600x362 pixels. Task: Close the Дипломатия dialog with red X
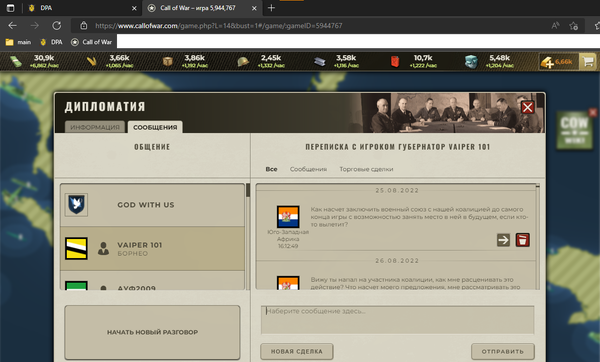pyautogui.click(x=528, y=108)
